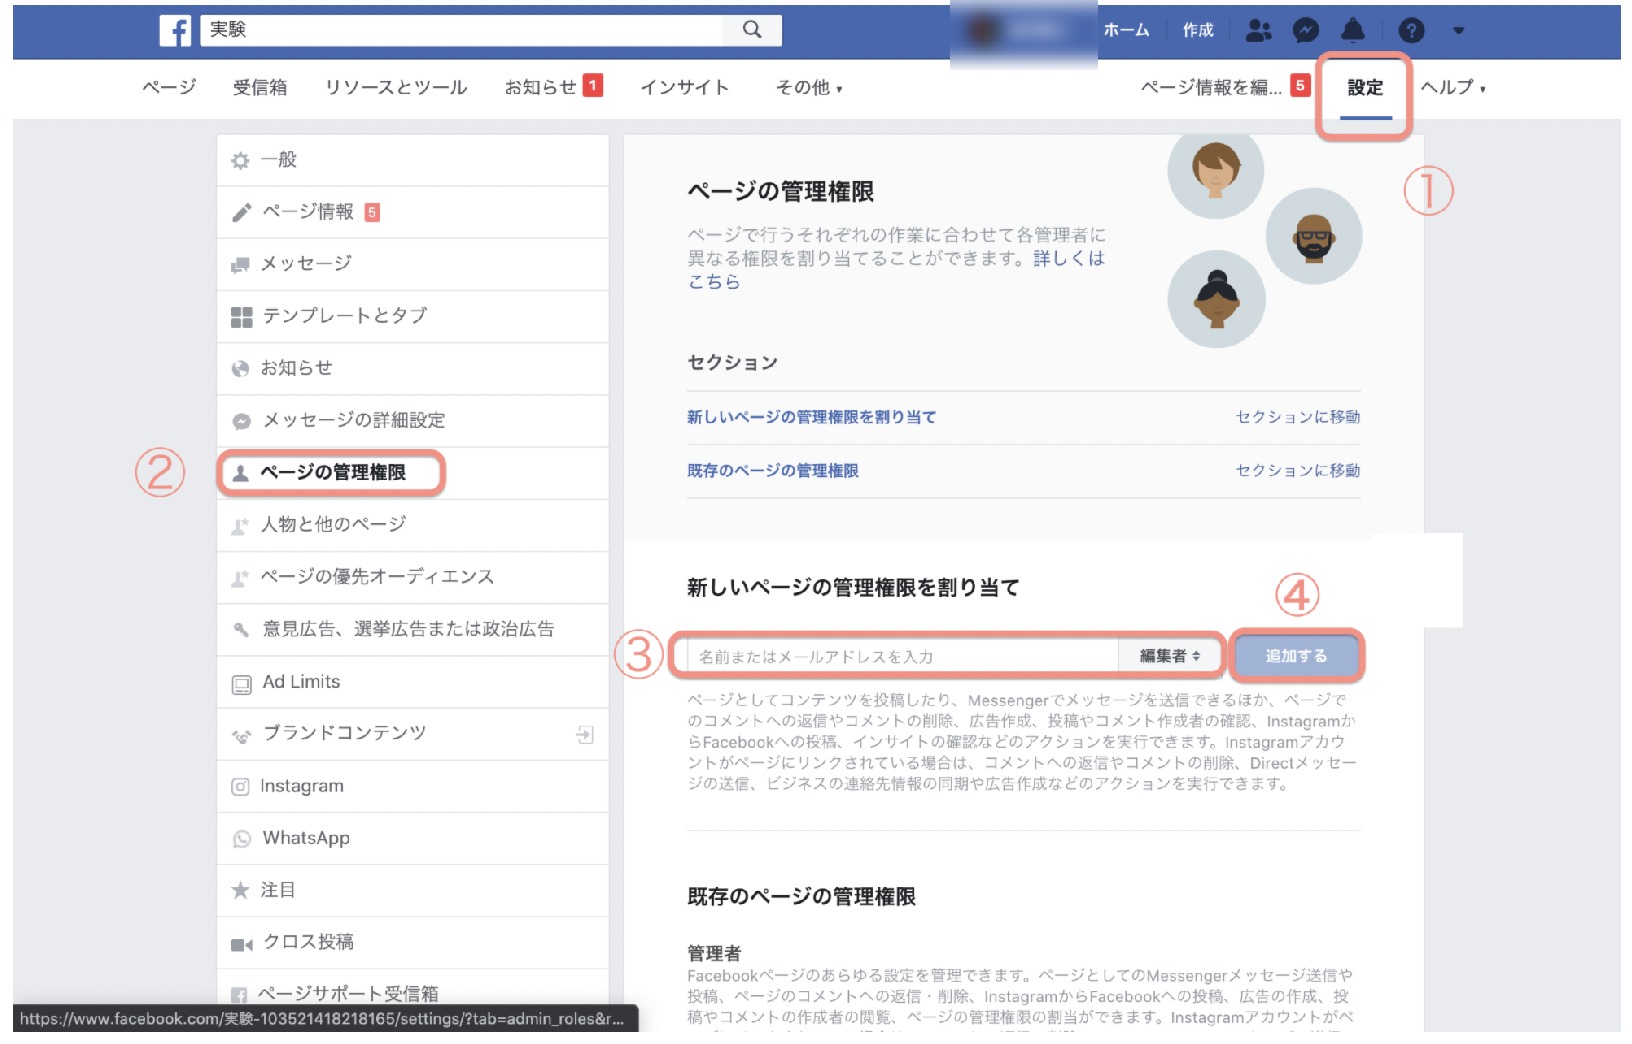The image size is (1632, 1044).
Task: Click the name or email input field
Action: pos(902,656)
